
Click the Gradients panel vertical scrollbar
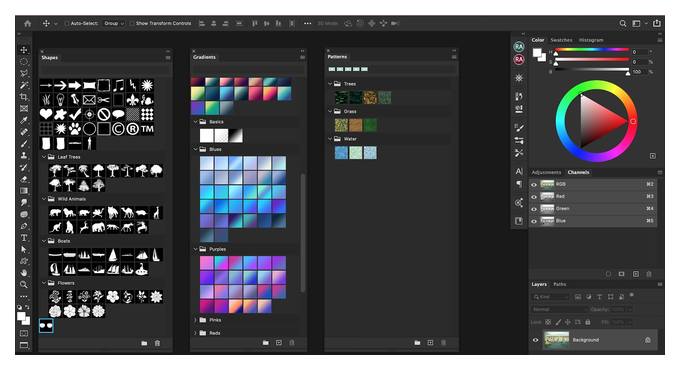tap(302, 232)
